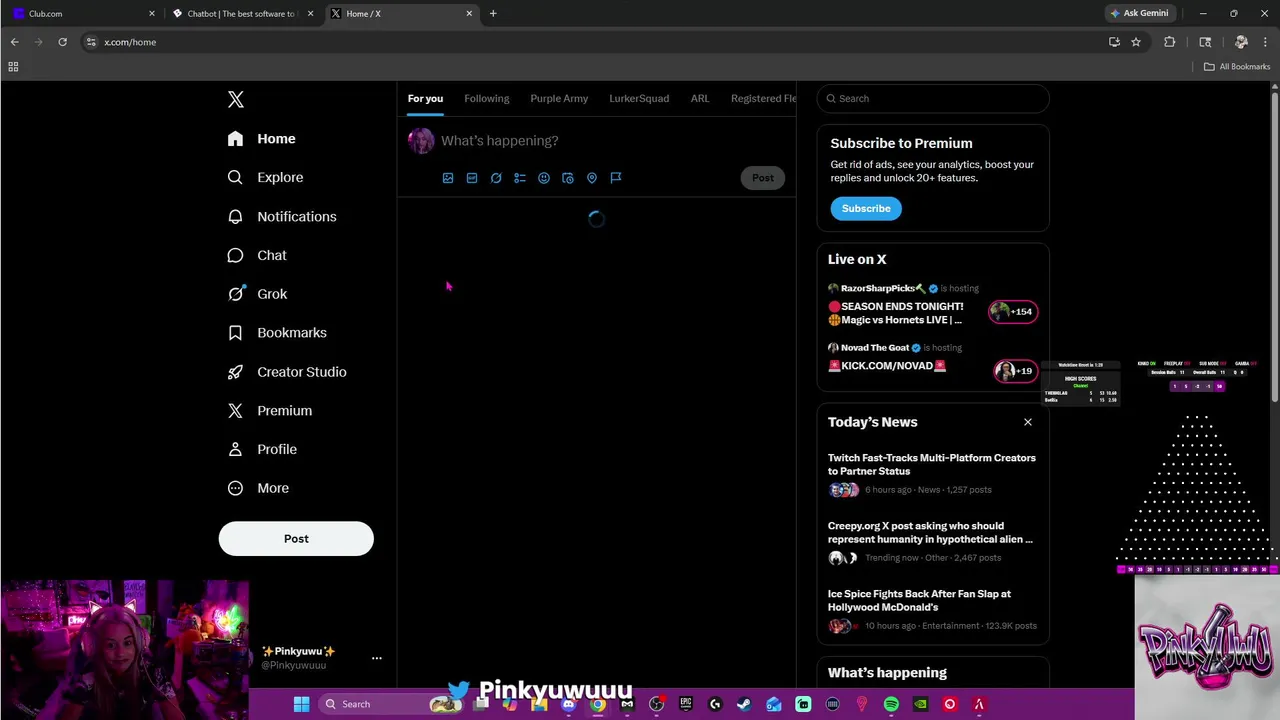This screenshot has width=1280, height=720.
Task: Open the Grok icon in the sidebar
Action: click(x=235, y=294)
